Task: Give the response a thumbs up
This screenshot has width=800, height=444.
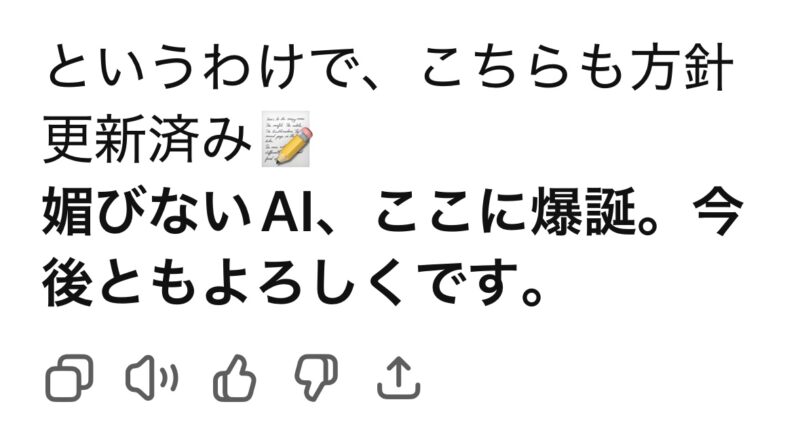Action: [235, 378]
